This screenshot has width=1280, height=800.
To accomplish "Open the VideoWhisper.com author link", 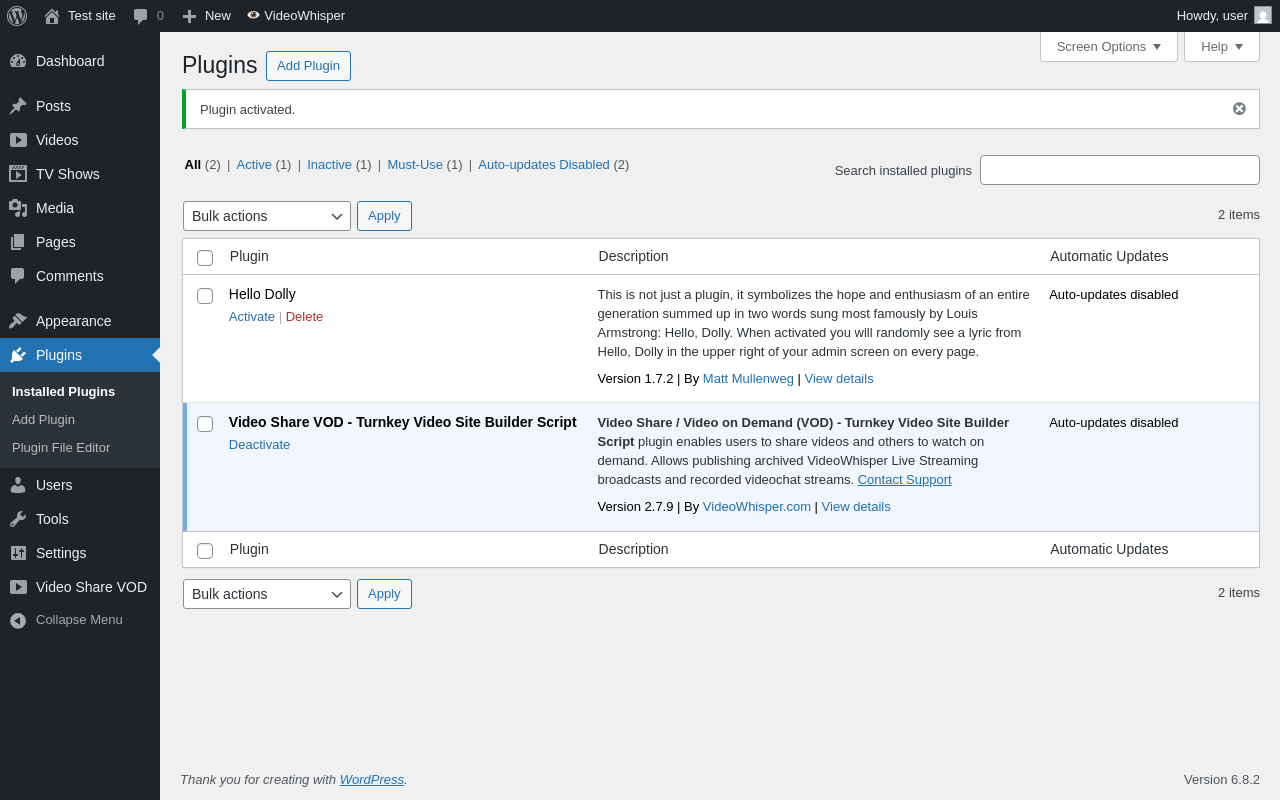I will [x=757, y=507].
